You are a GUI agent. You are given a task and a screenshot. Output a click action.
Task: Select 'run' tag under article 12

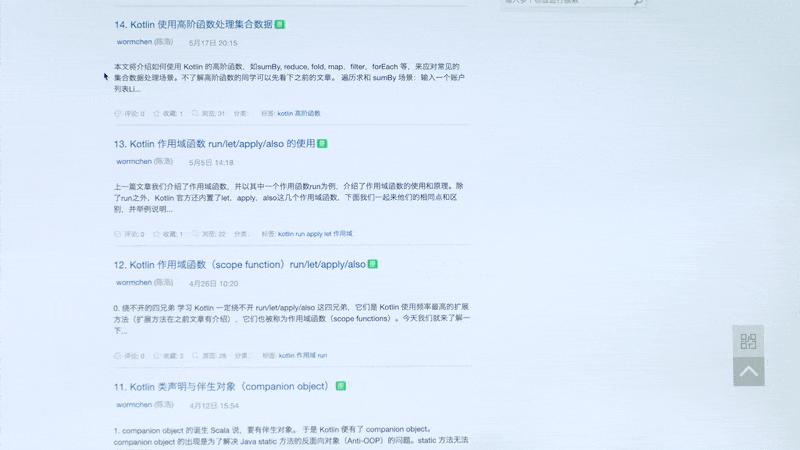(322, 355)
